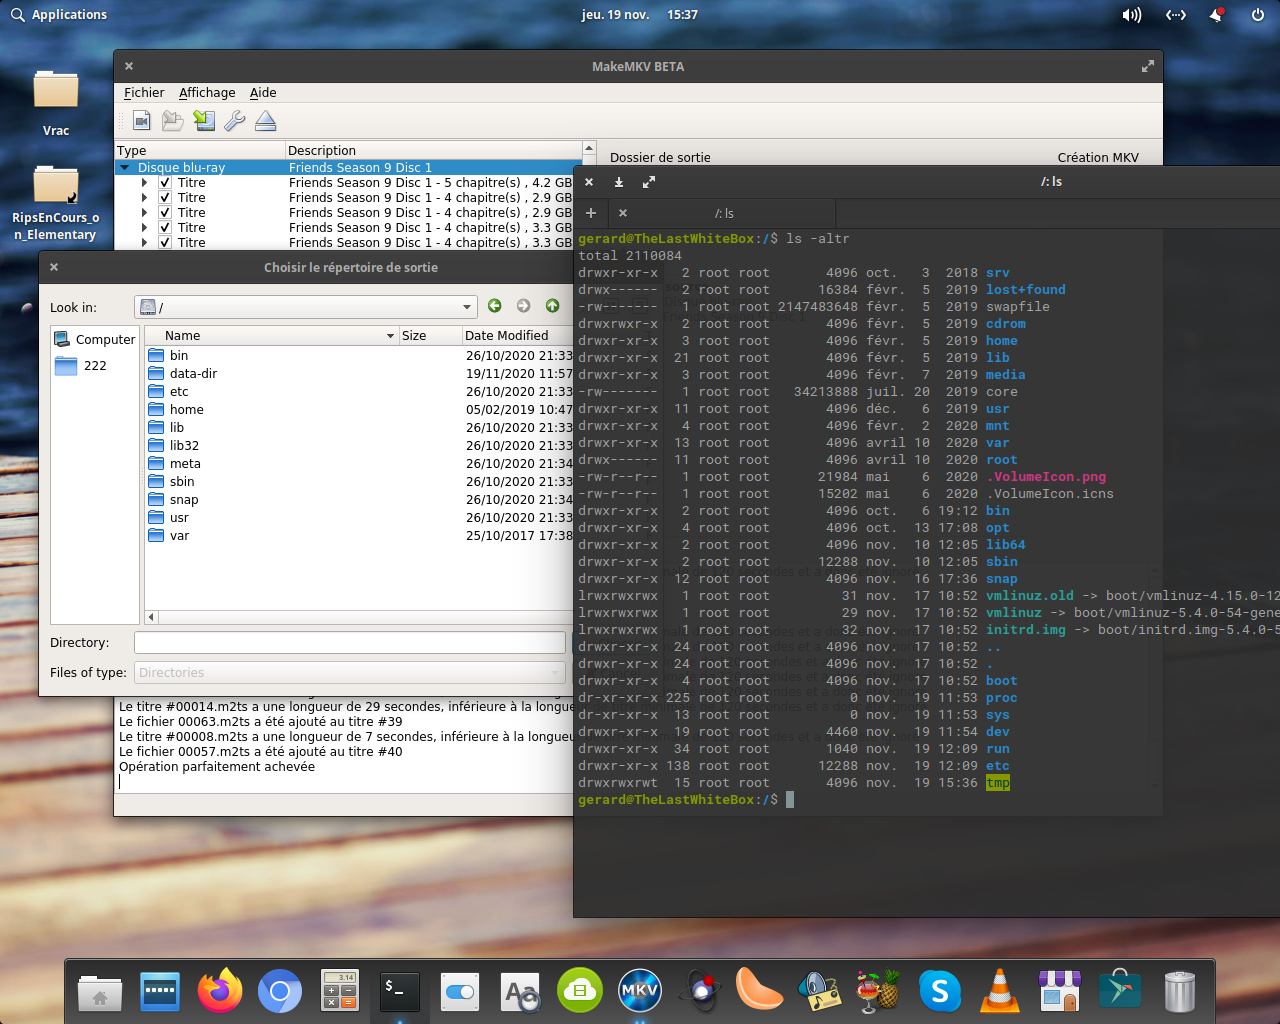Click the MakeMKV title list scroll-up arrow

[x=589, y=148]
